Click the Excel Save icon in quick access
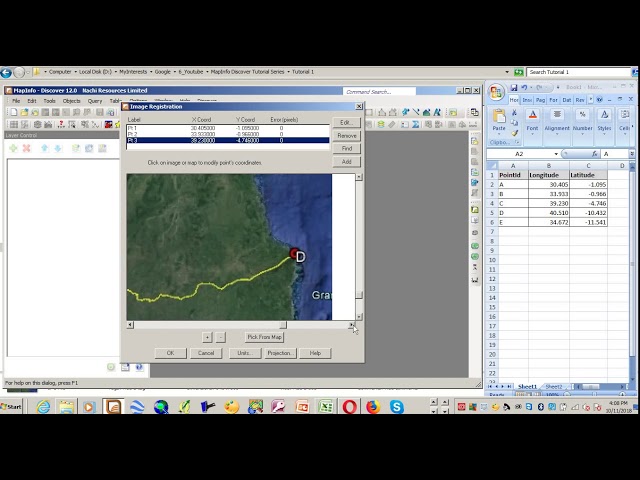640x480 pixels. pyautogui.click(x=514, y=87)
